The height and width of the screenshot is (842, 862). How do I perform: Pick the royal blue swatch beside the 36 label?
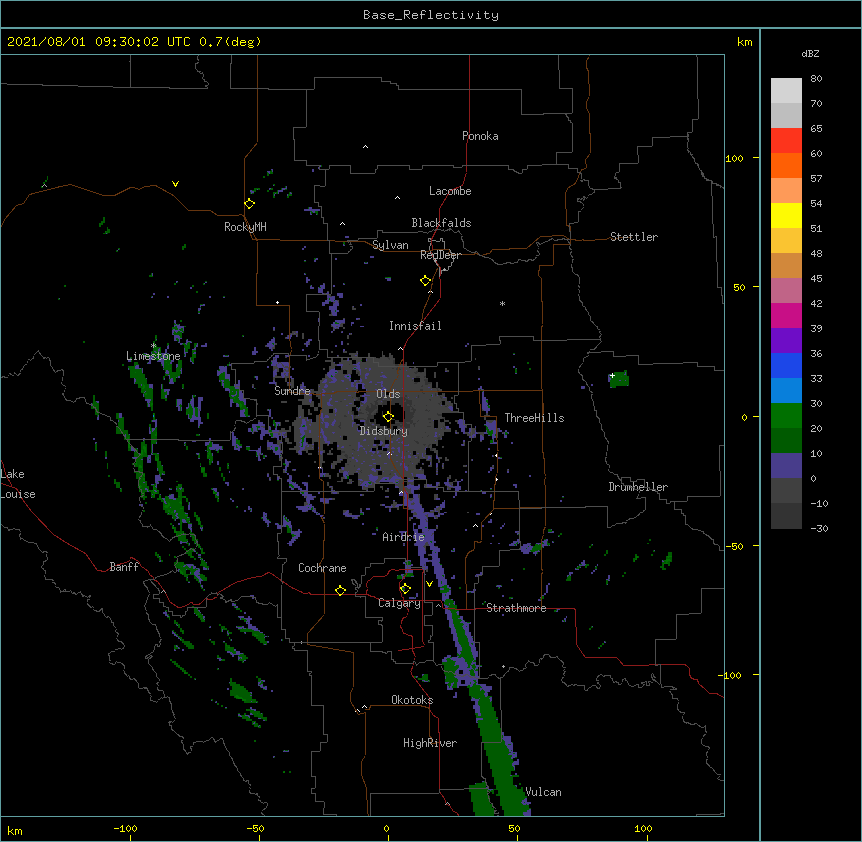click(x=786, y=365)
